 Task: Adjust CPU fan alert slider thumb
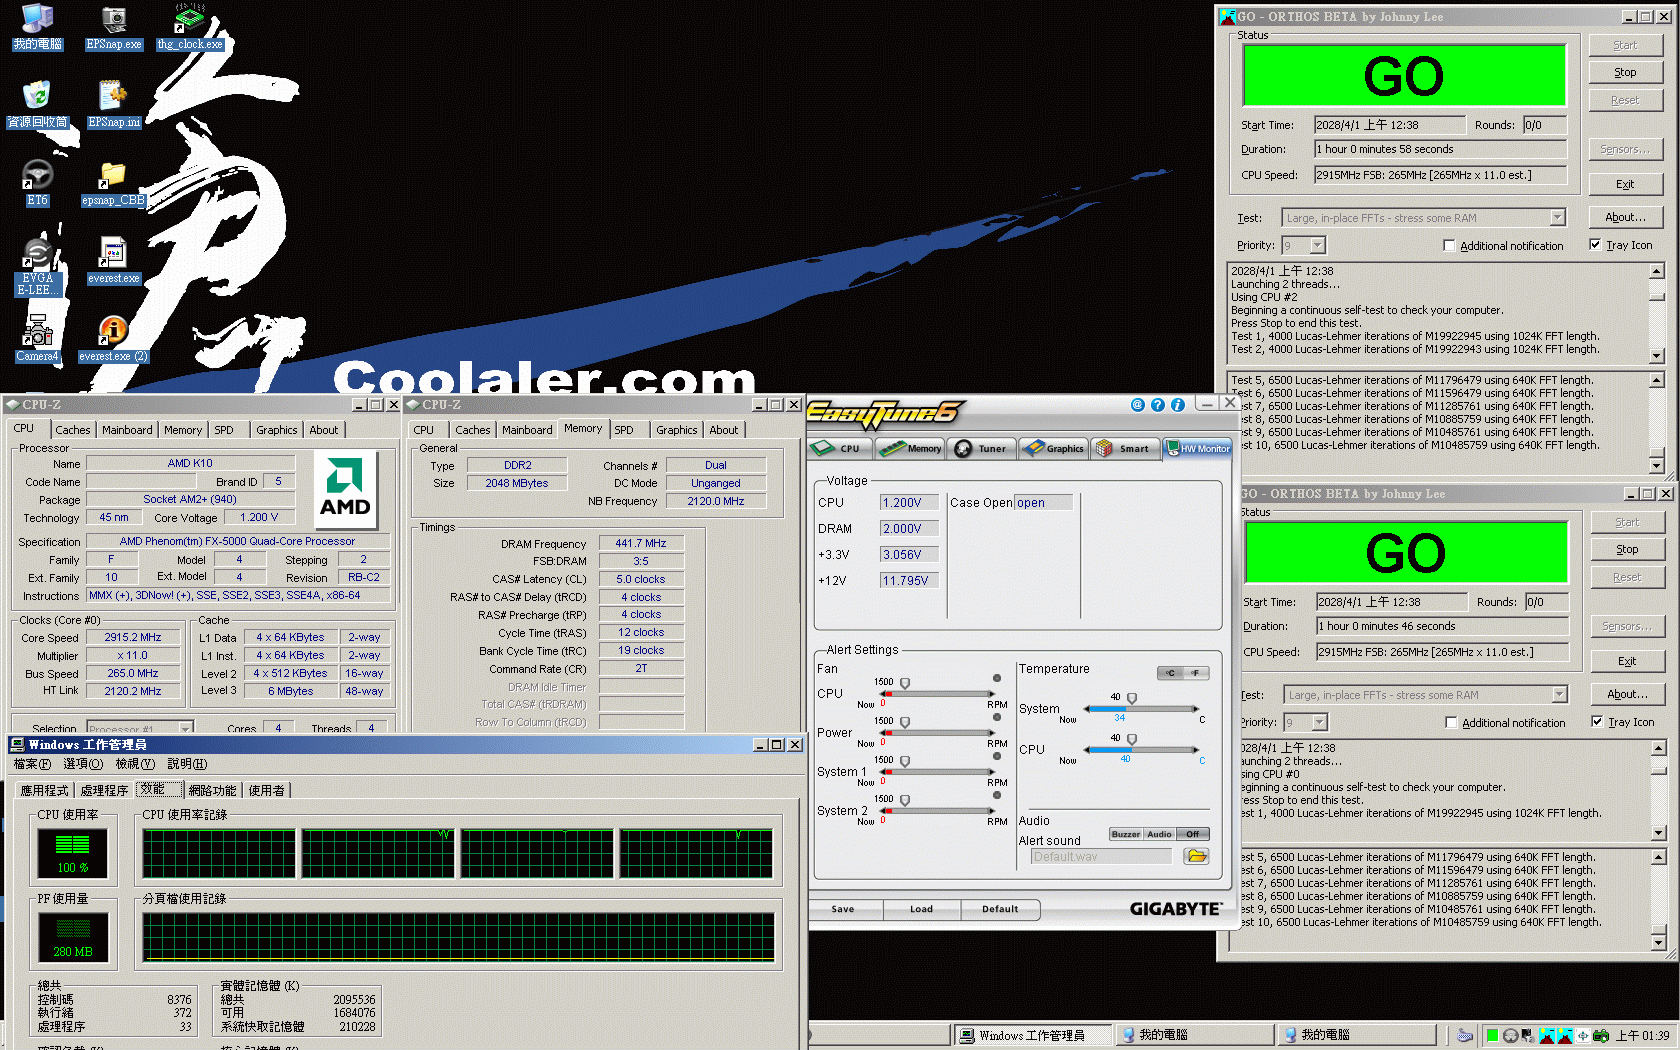[x=905, y=684]
